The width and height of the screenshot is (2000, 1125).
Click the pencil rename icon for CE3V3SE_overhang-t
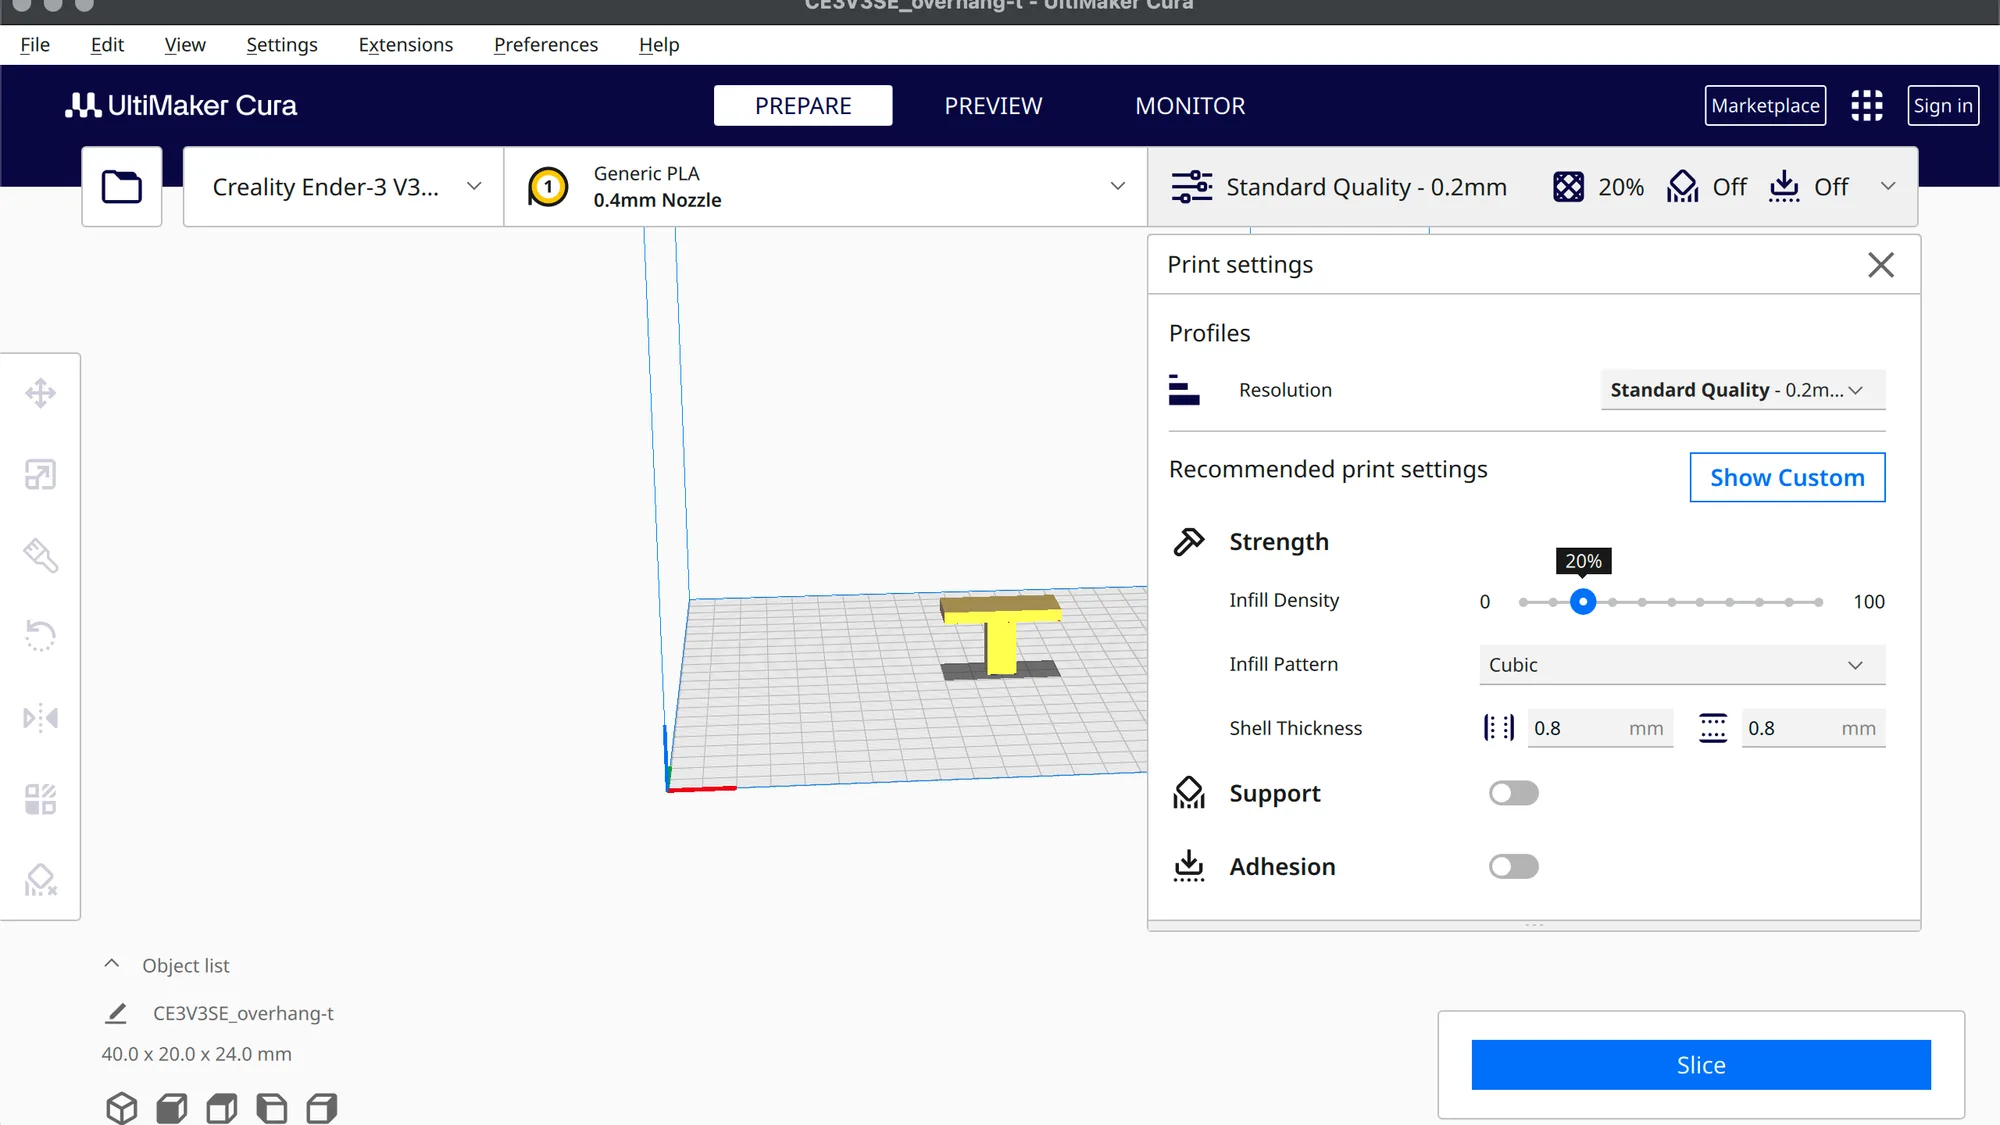point(116,1013)
